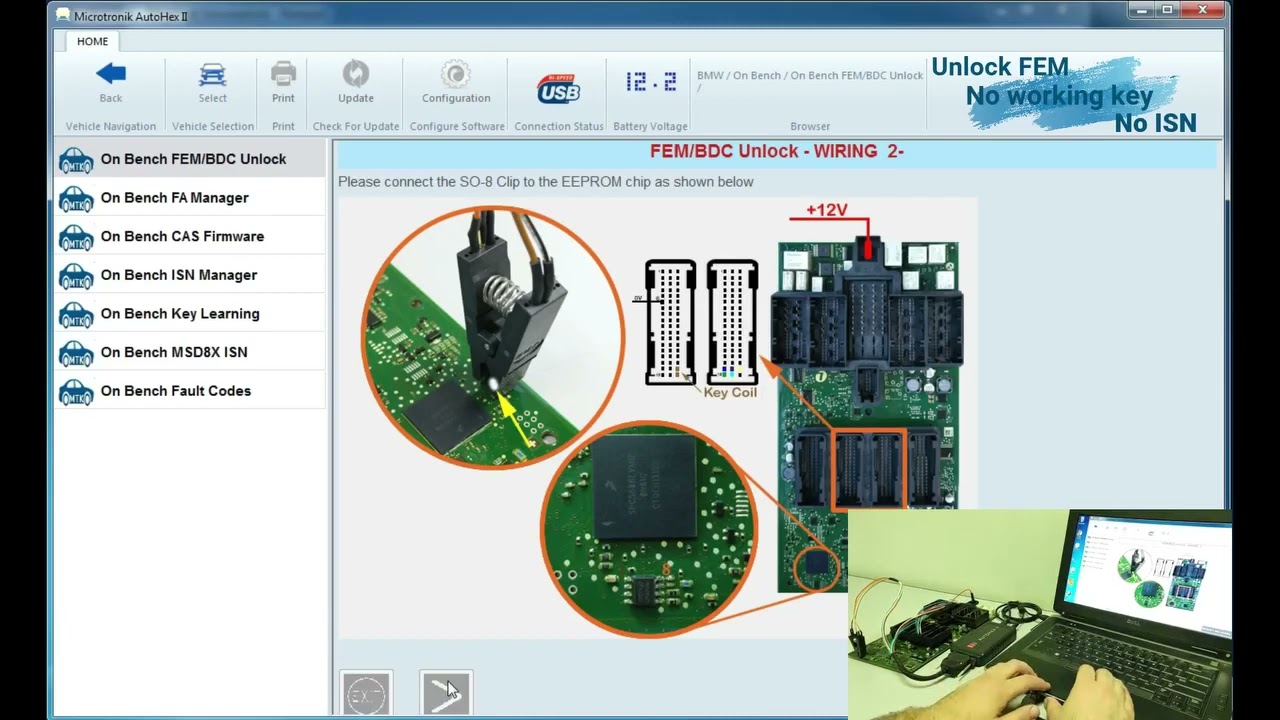The image size is (1280, 720).
Task: Check the Hi-Speed USB connection status icon
Action: [x=558, y=89]
